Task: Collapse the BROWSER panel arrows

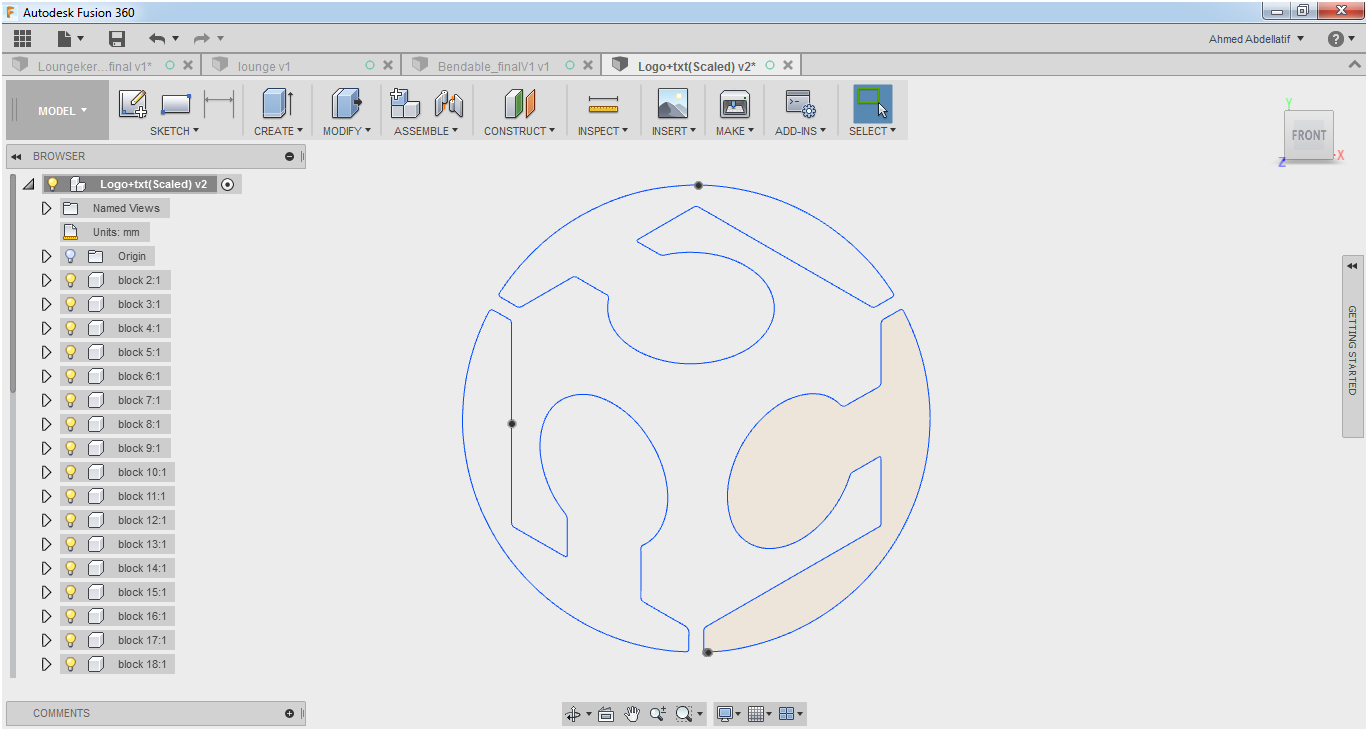Action: 16,156
